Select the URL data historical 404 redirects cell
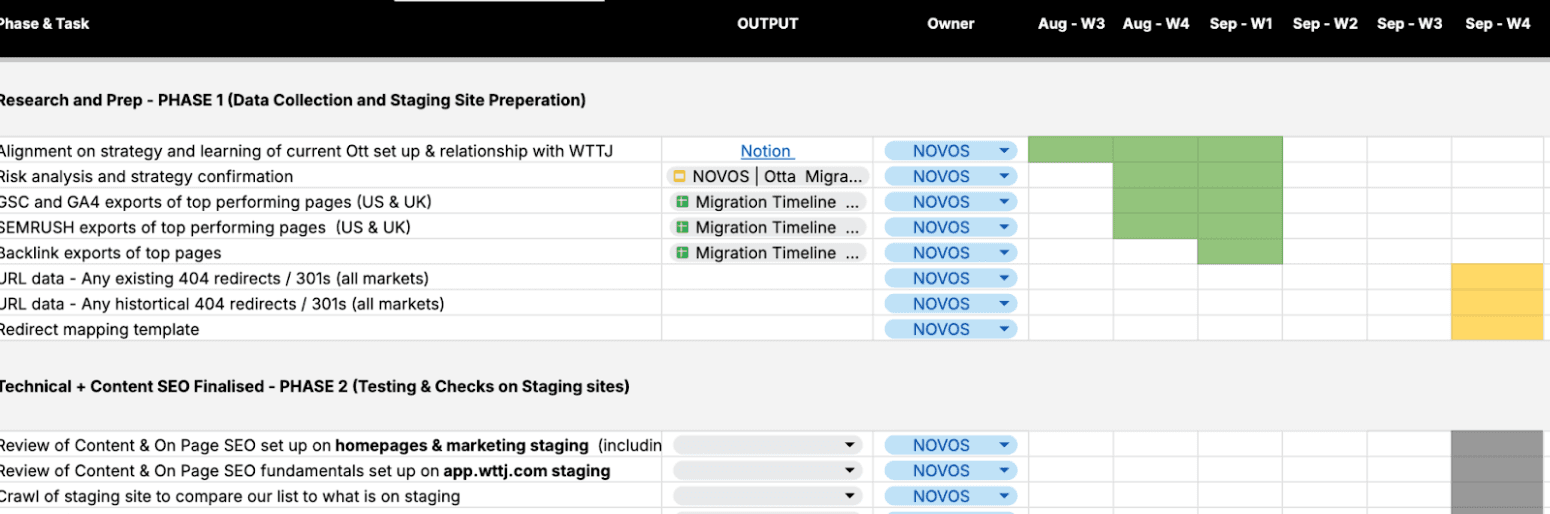The image size is (1550, 514). click(x=330, y=304)
